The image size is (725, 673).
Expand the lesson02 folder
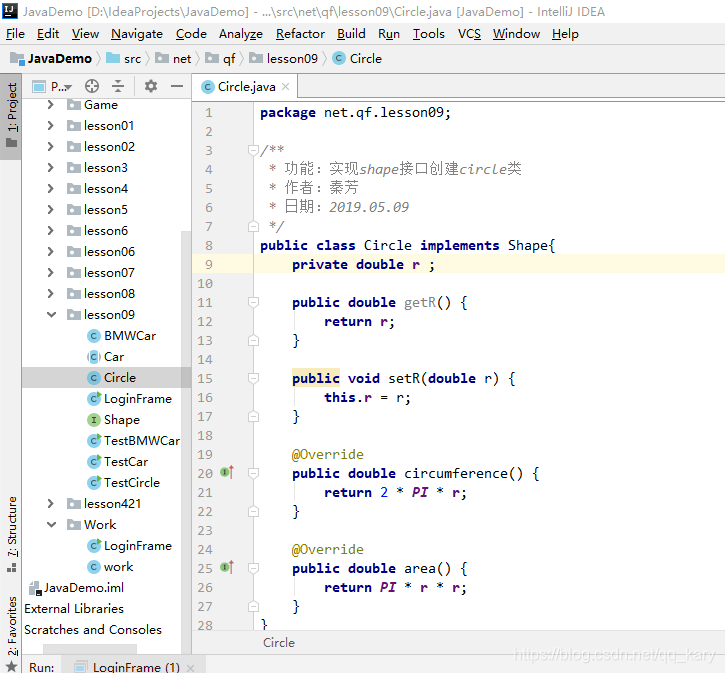coord(50,147)
